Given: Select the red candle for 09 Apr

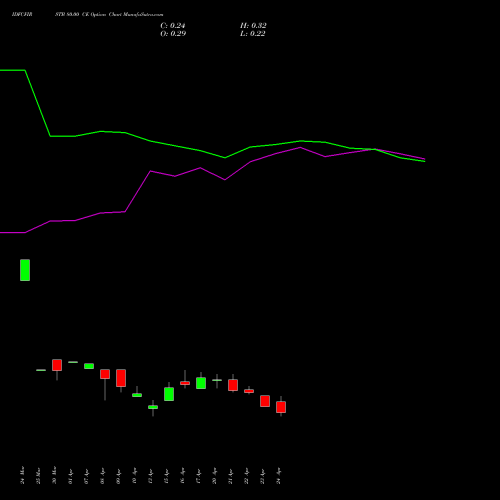Looking at the screenshot, I should (121, 378).
